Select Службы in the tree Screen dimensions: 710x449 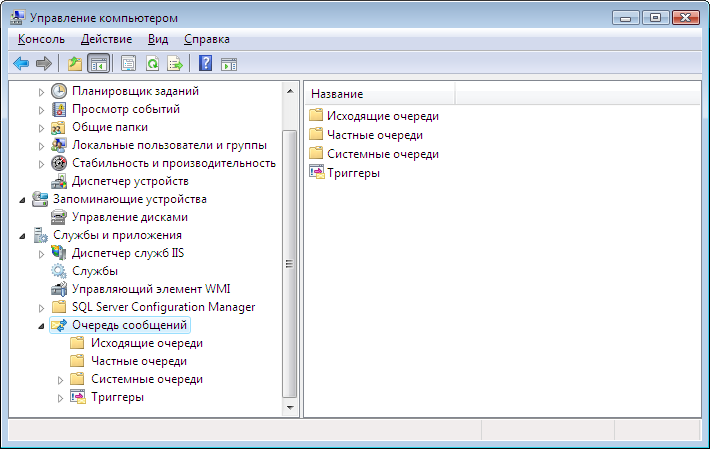tap(95, 271)
